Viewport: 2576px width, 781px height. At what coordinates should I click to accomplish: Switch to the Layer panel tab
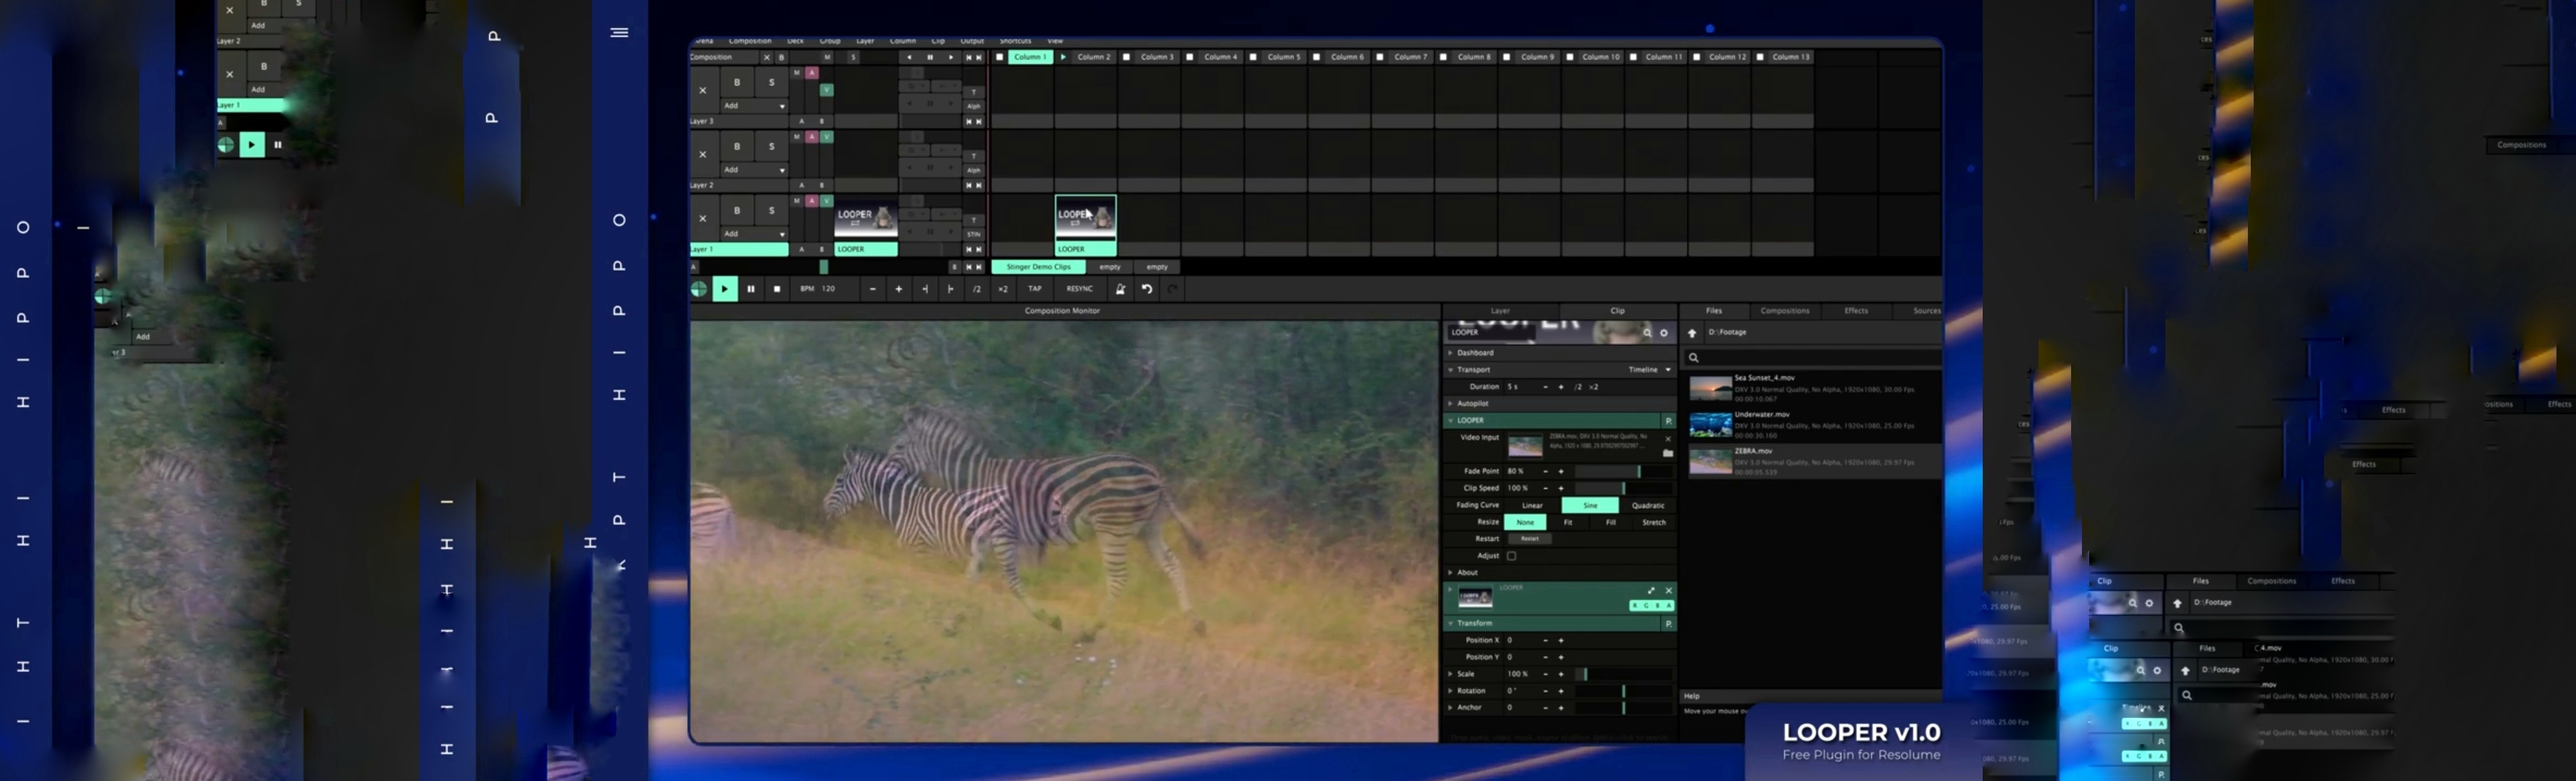[x=1500, y=311]
